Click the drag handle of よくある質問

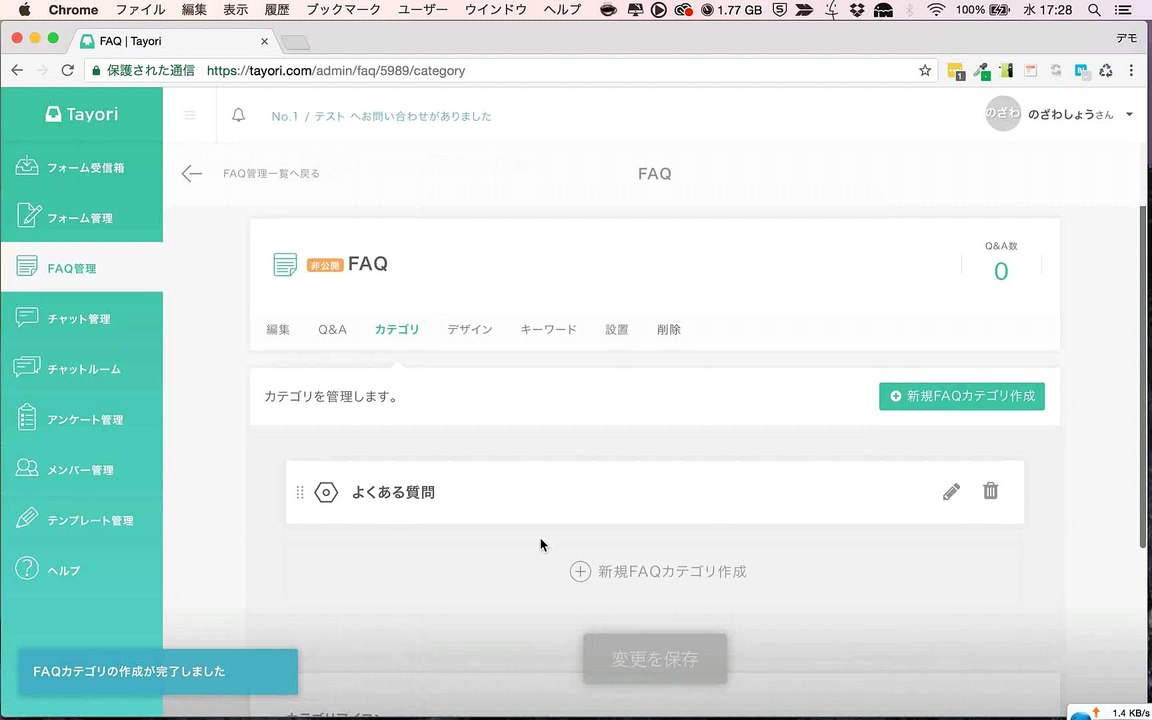click(300, 492)
